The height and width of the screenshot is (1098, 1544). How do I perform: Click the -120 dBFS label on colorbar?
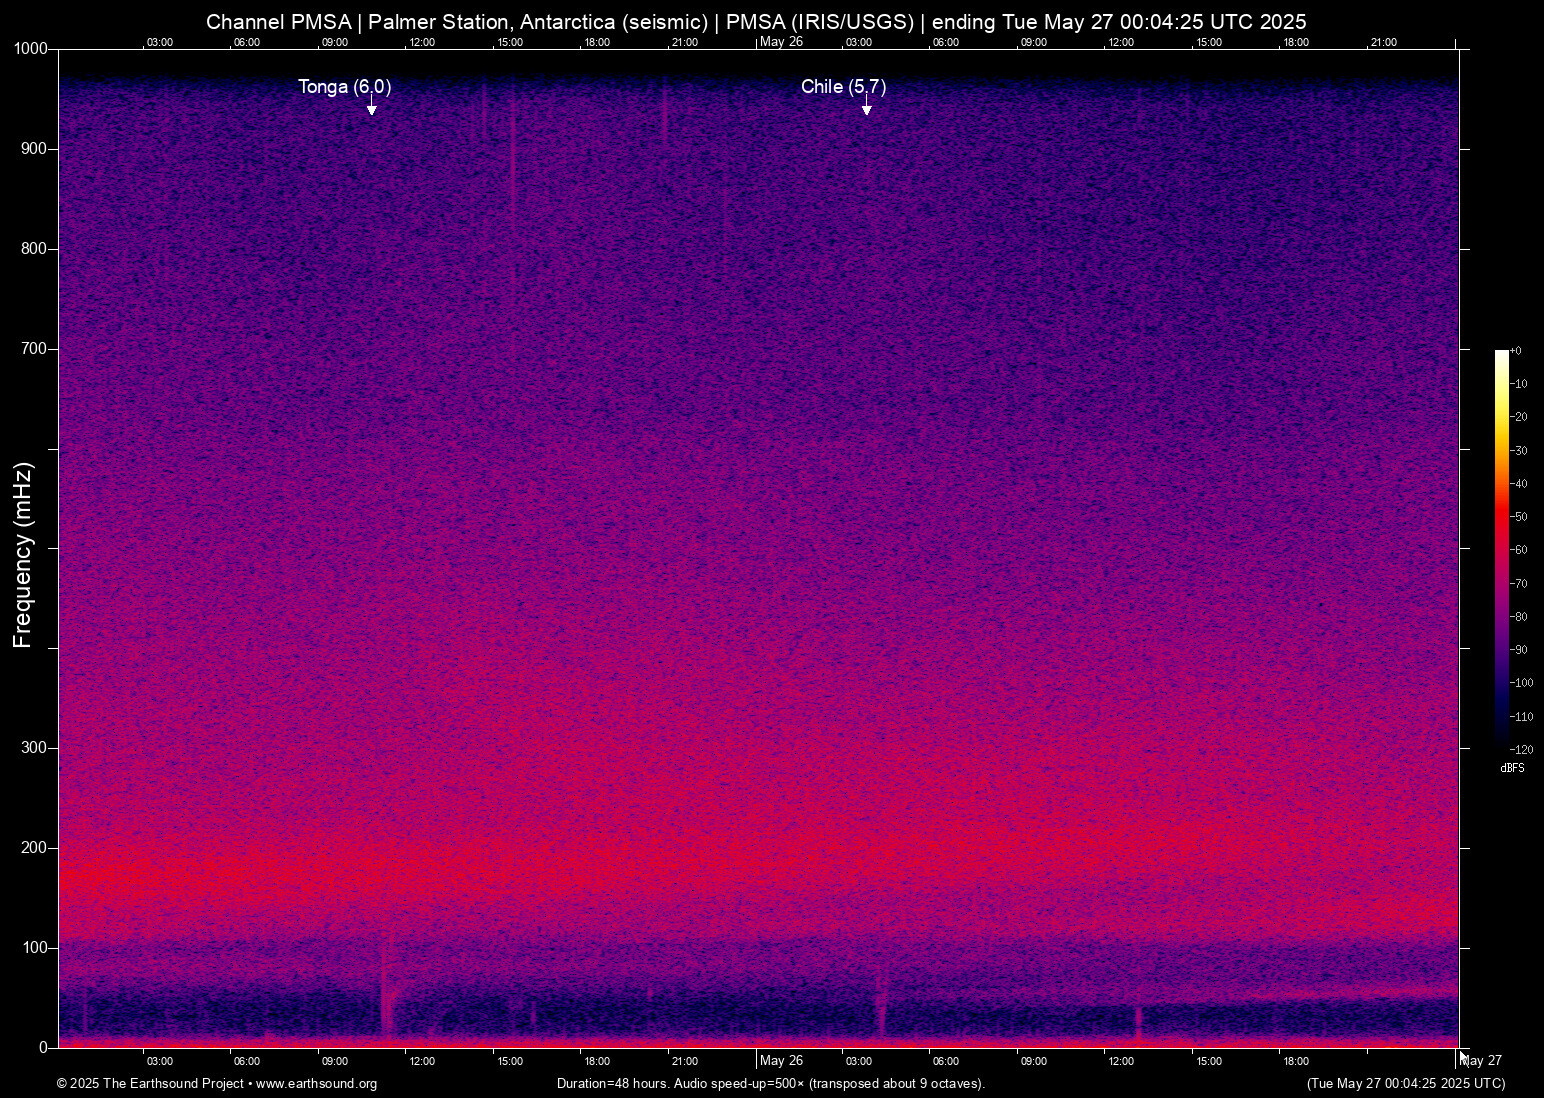(x=1521, y=749)
